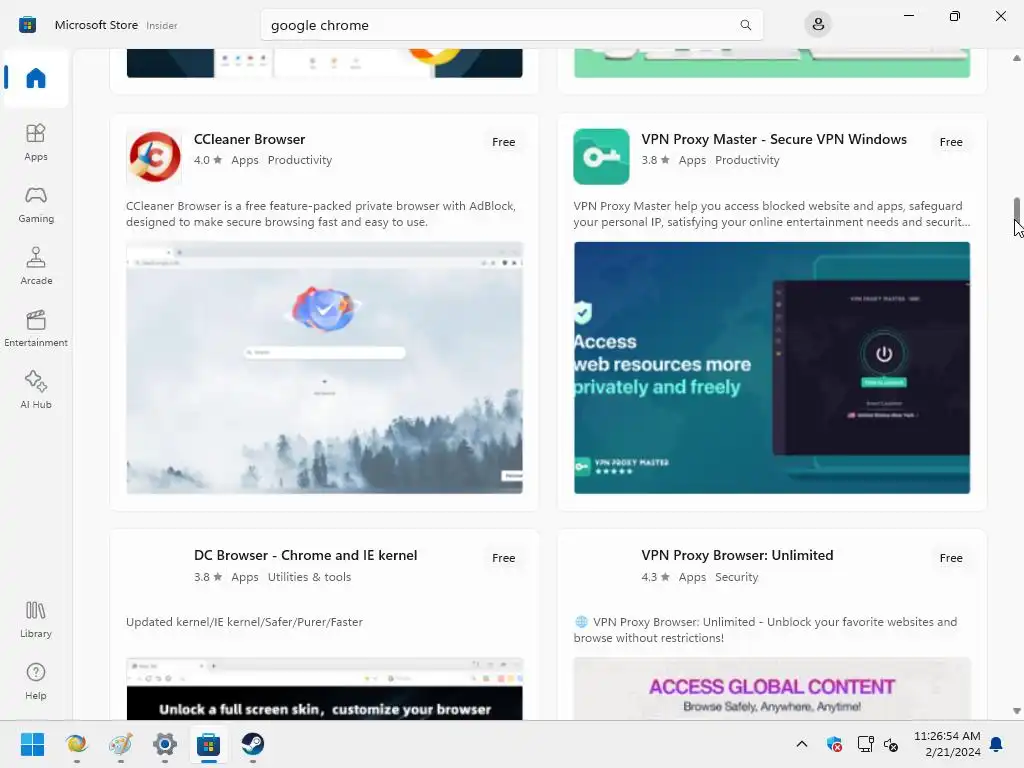Click the Microsoft Store logo icon
The height and width of the screenshot is (768, 1024).
[27, 25]
